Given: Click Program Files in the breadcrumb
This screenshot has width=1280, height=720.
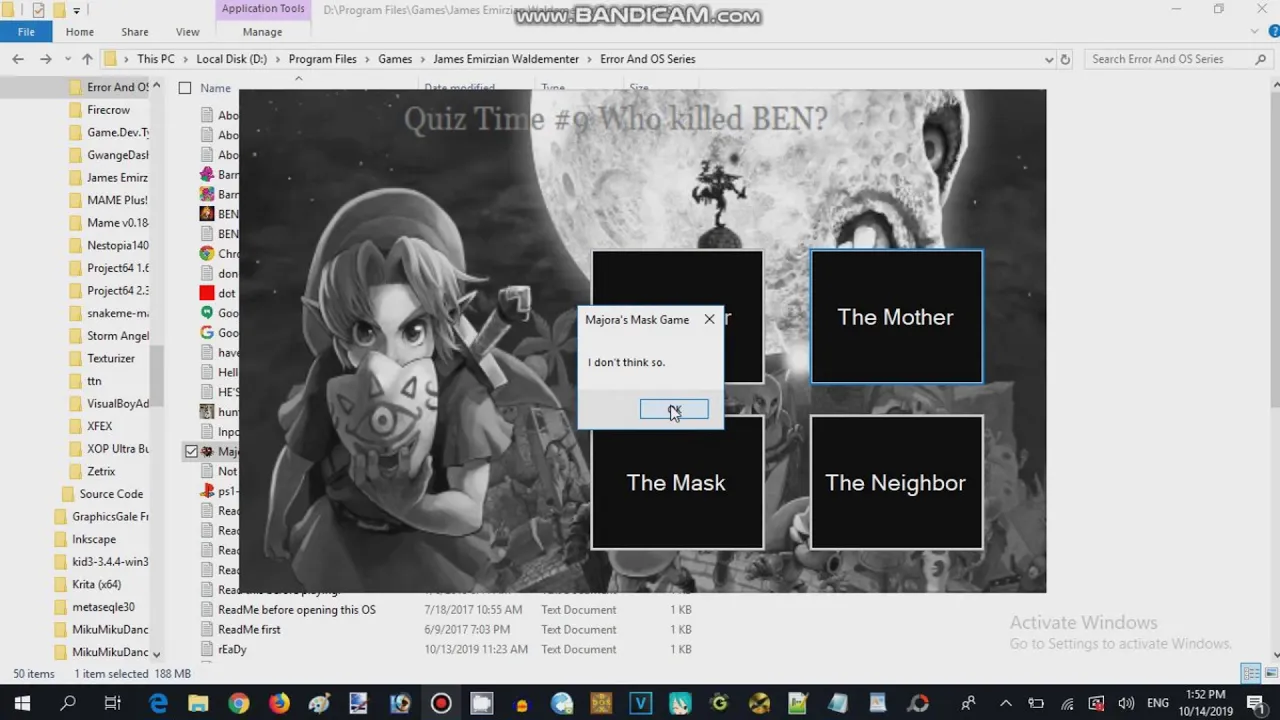Looking at the screenshot, I should [322, 59].
